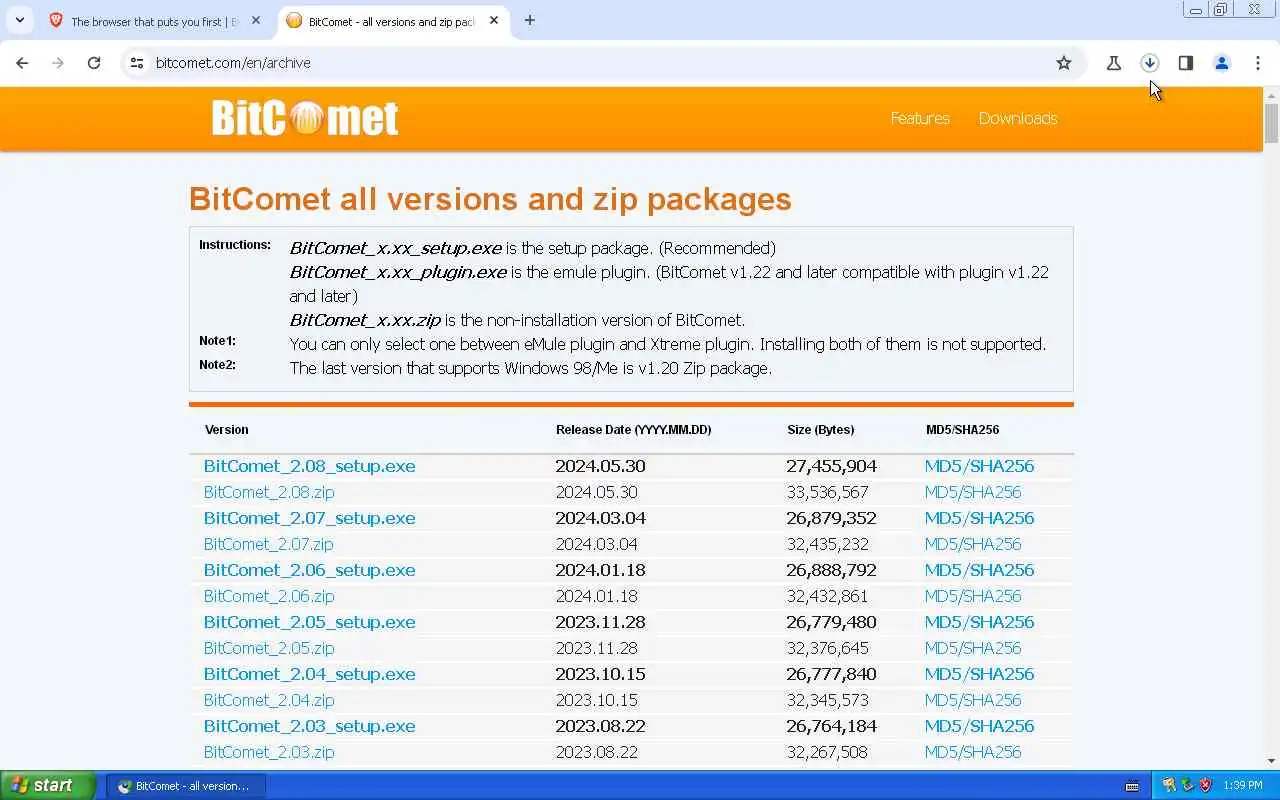Open MD5/SHA256 for 2.05 setup row
This screenshot has height=800, width=1280.
tap(979, 622)
